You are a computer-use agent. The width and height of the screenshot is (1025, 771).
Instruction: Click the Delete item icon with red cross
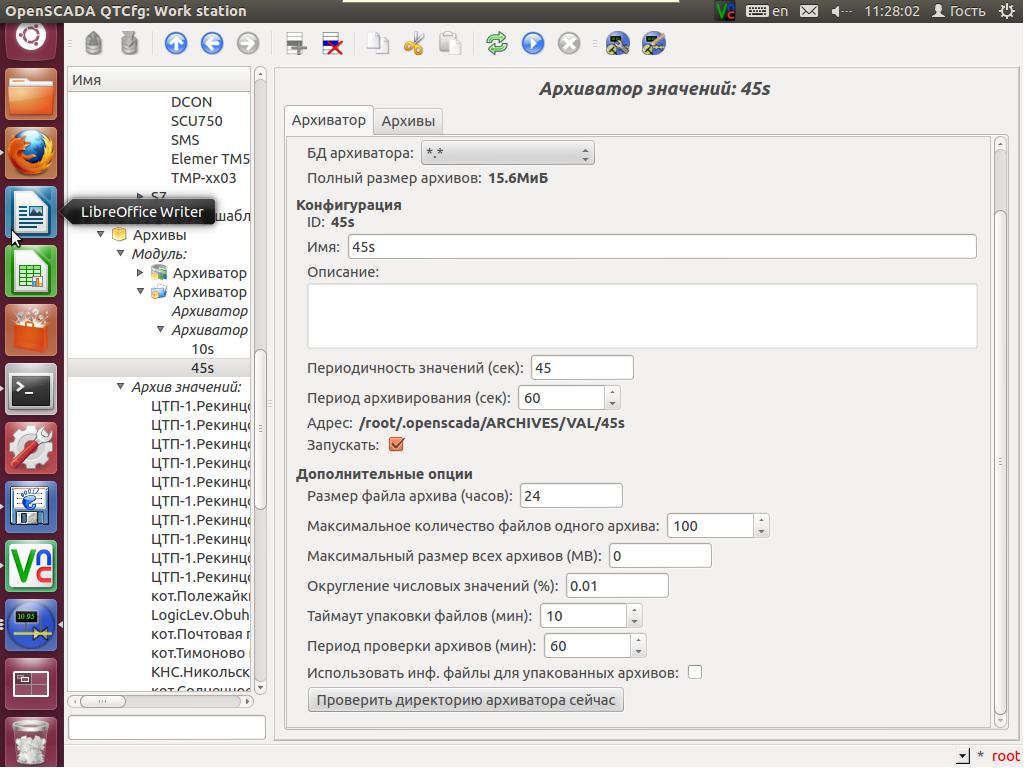(331, 43)
